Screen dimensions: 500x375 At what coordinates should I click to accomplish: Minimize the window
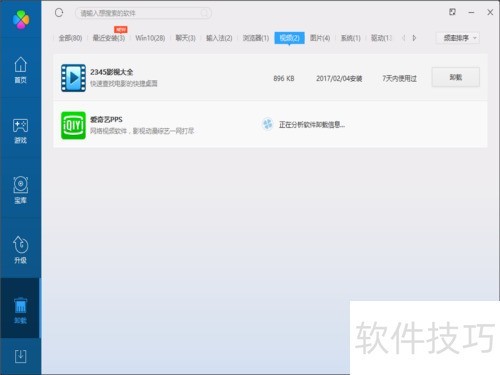[x=471, y=12]
